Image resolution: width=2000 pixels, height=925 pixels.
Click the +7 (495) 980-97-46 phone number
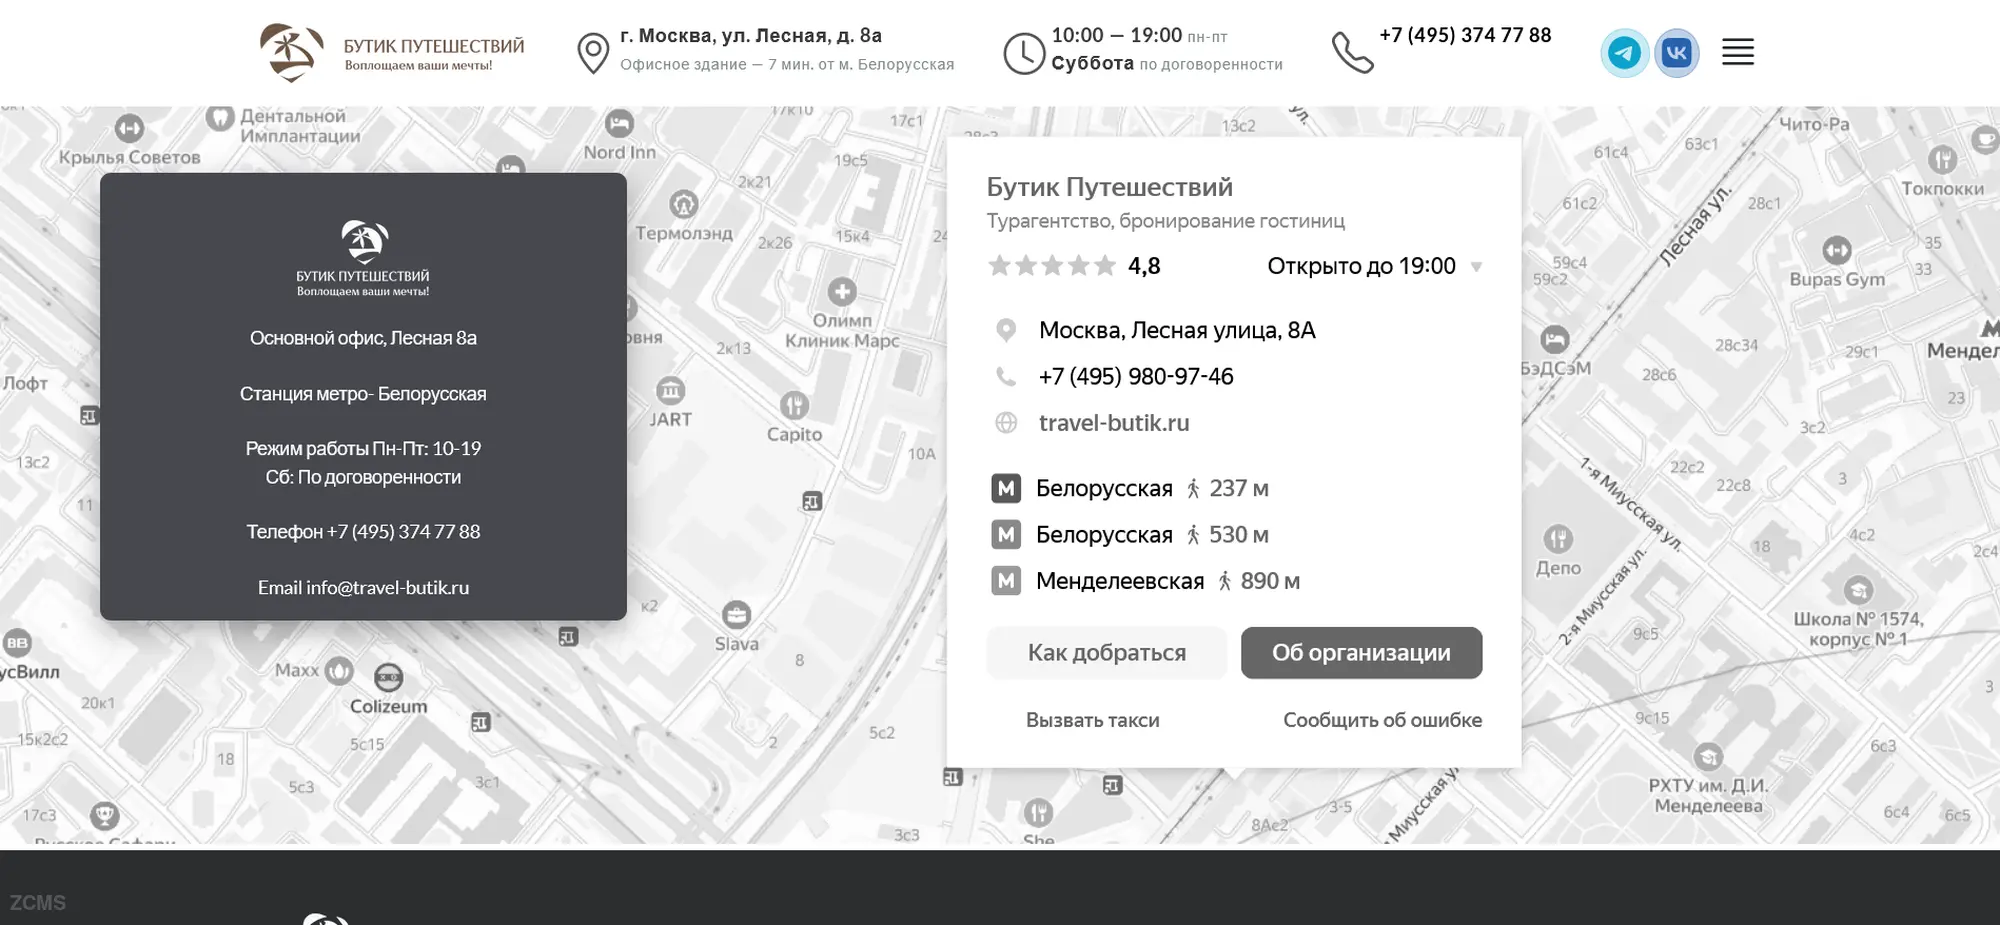pos(1136,377)
